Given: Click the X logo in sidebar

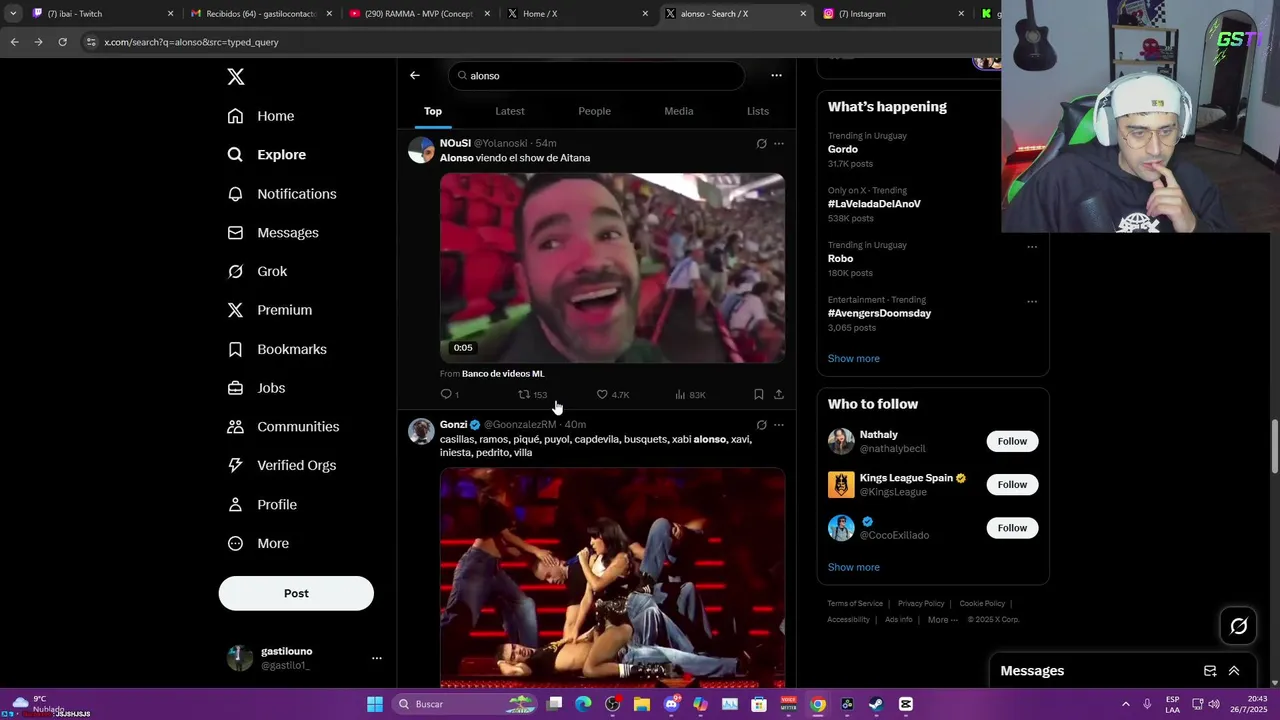Looking at the screenshot, I should point(235,77).
